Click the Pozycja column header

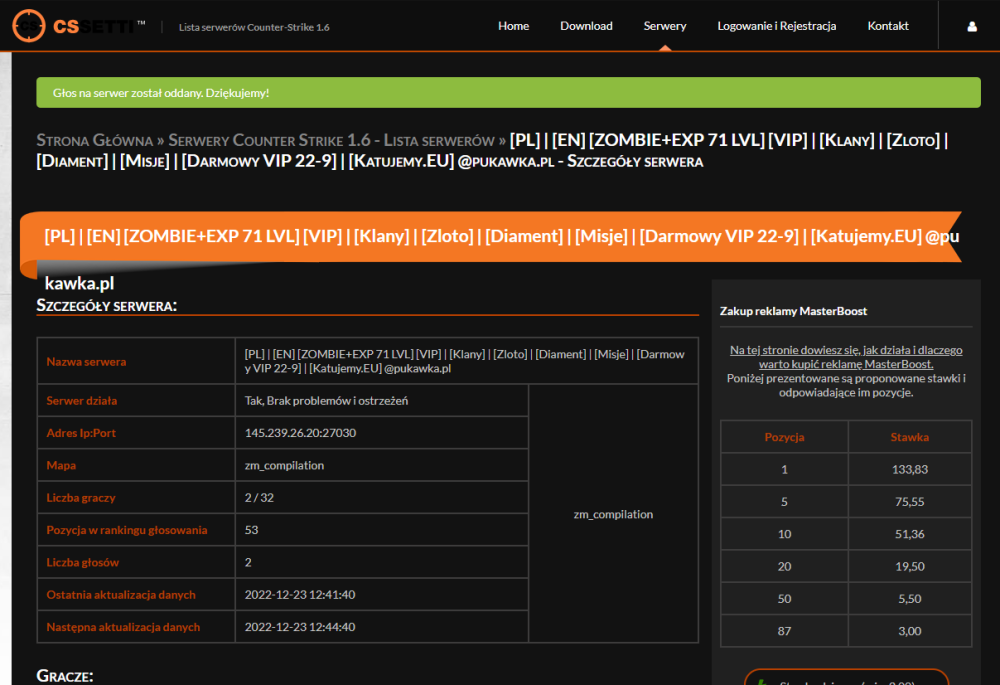coord(784,437)
